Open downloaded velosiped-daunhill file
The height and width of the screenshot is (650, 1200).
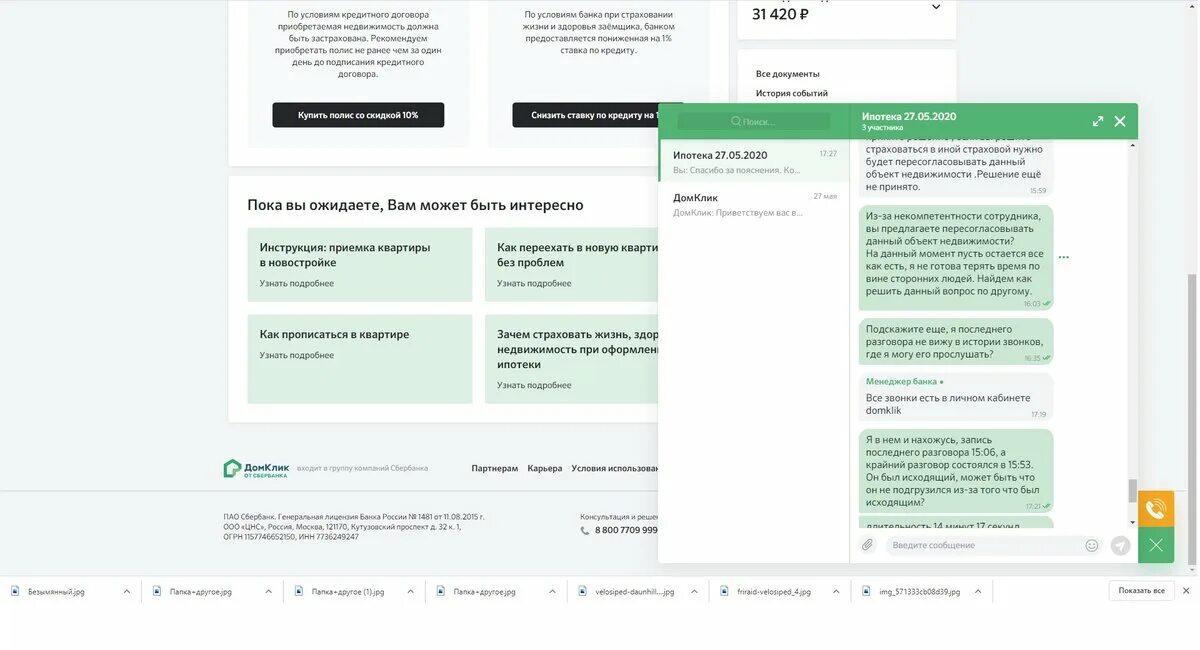(x=635, y=591)
